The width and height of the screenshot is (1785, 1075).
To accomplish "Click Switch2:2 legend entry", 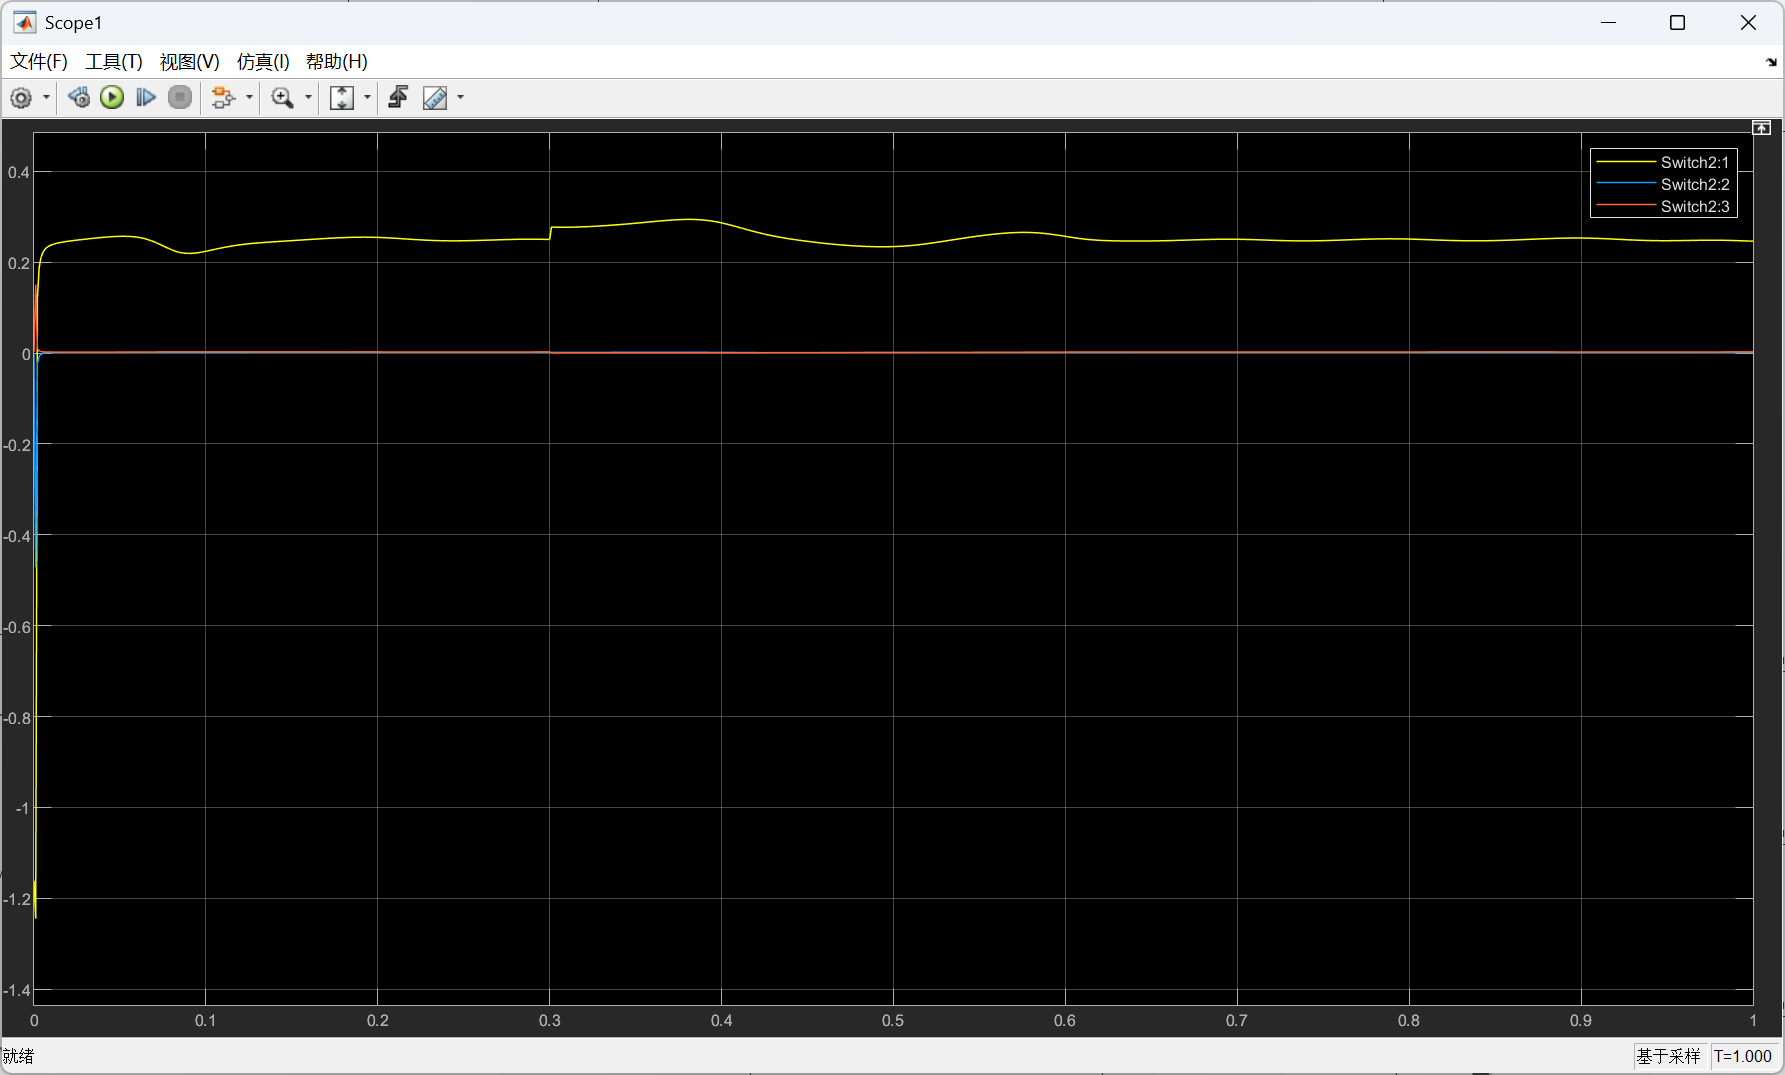I will point(1663,184).
